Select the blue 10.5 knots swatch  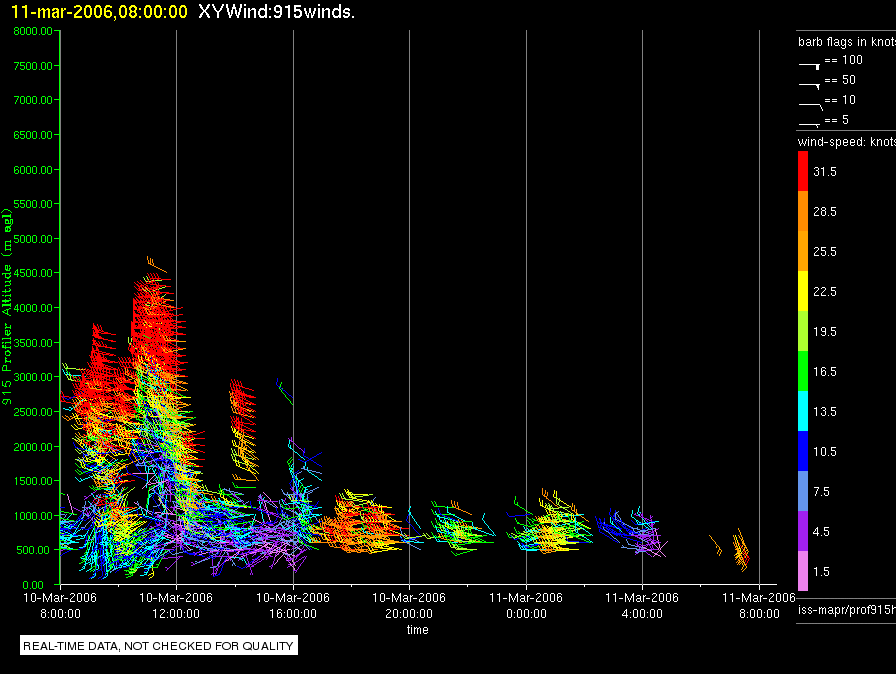[803, 451]
